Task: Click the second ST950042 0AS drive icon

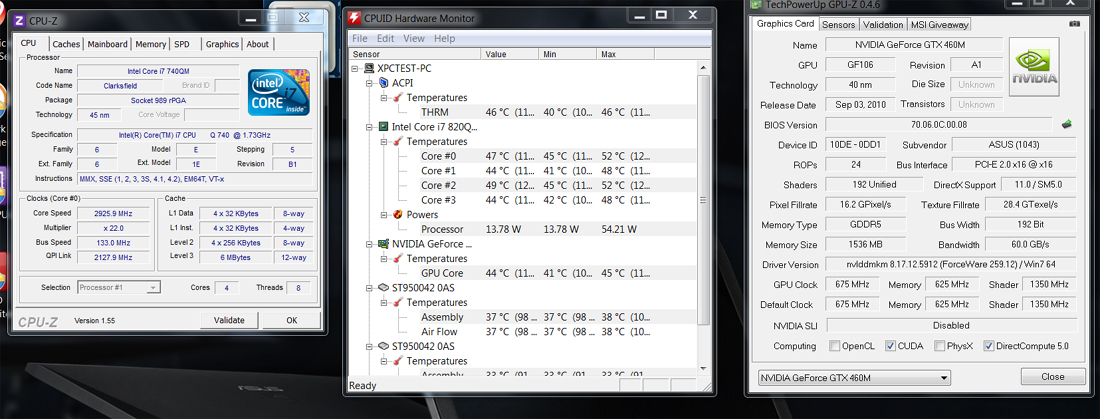Action: tap(383, 346)
